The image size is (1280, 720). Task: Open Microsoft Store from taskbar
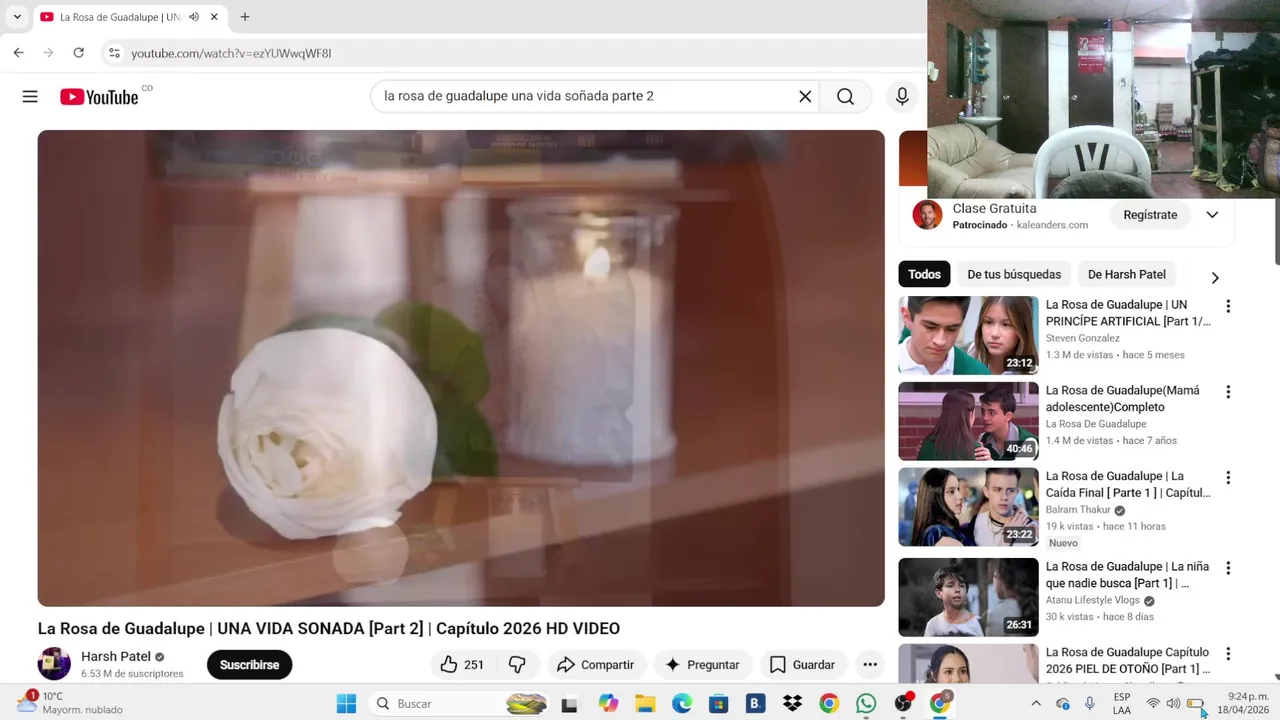point(718,704)
